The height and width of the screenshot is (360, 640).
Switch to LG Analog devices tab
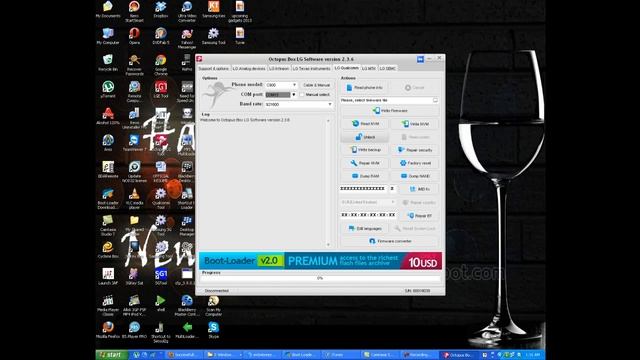click(x=249, y=69)
